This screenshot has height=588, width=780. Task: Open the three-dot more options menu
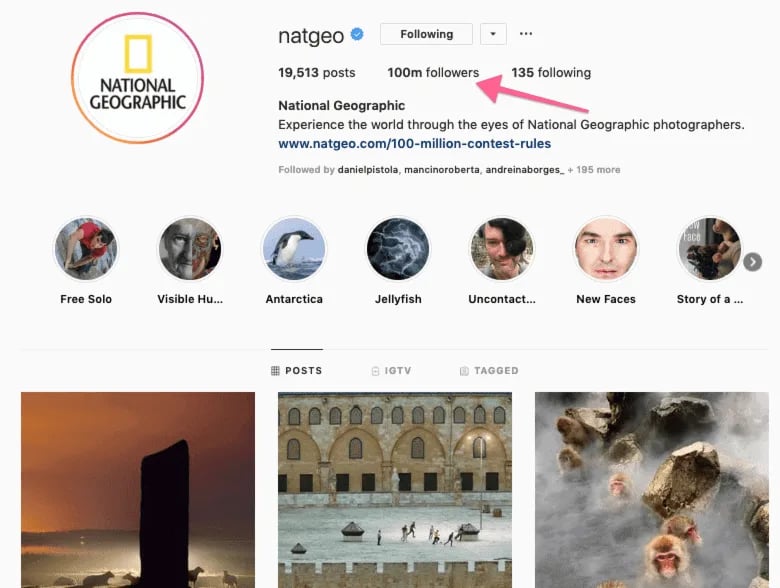point(526,34)
